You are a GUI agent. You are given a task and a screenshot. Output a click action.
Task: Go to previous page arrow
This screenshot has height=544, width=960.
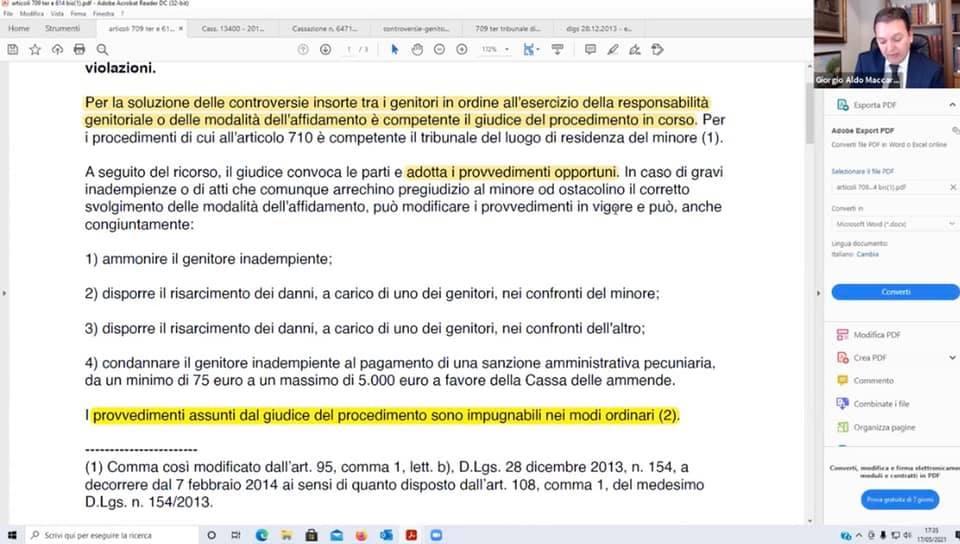point(303,50)
